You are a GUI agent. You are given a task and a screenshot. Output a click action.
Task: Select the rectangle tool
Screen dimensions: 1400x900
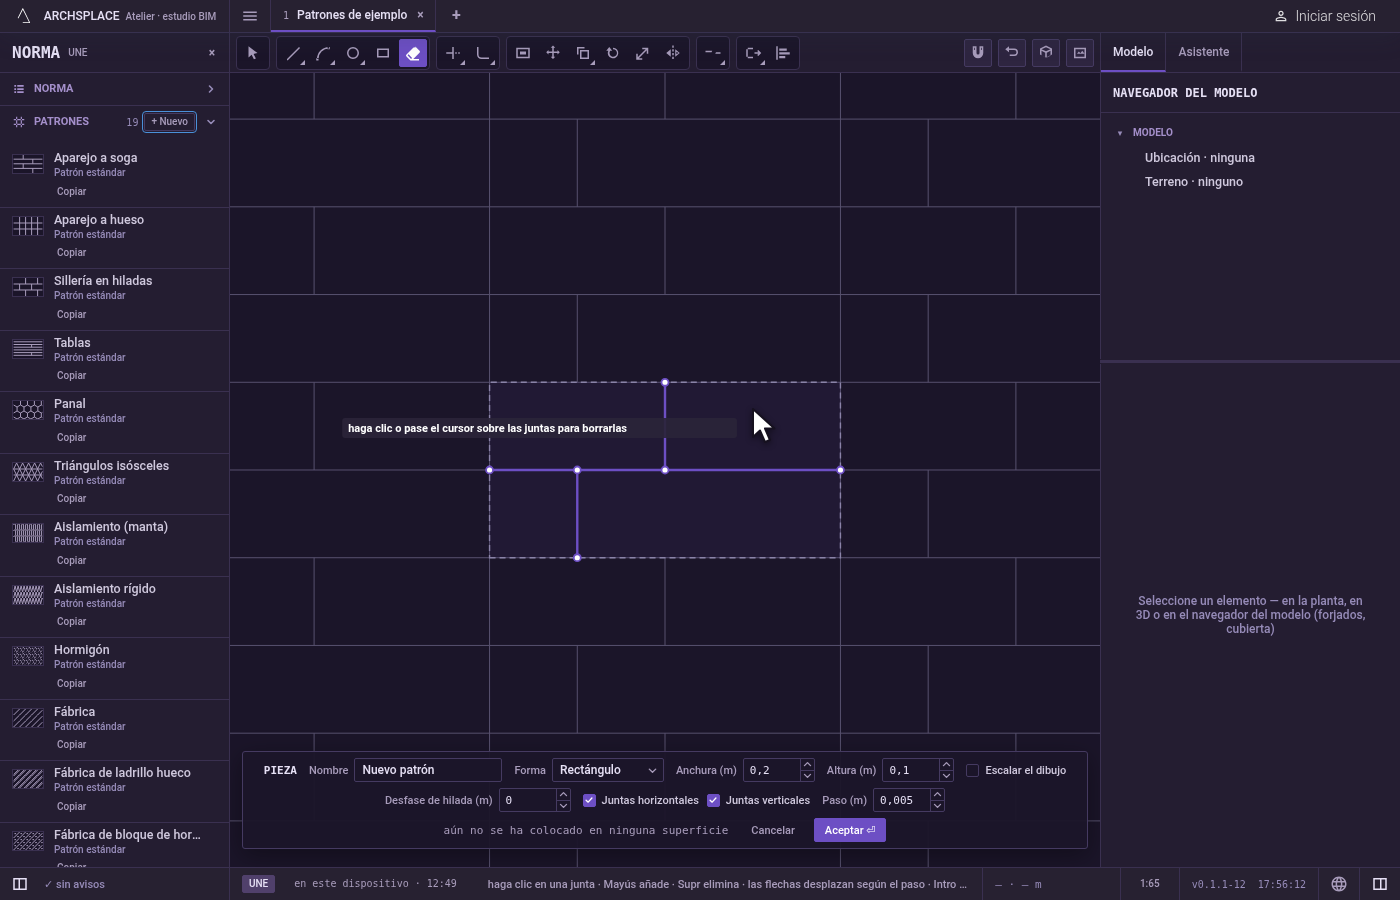[x=383, y=53]
